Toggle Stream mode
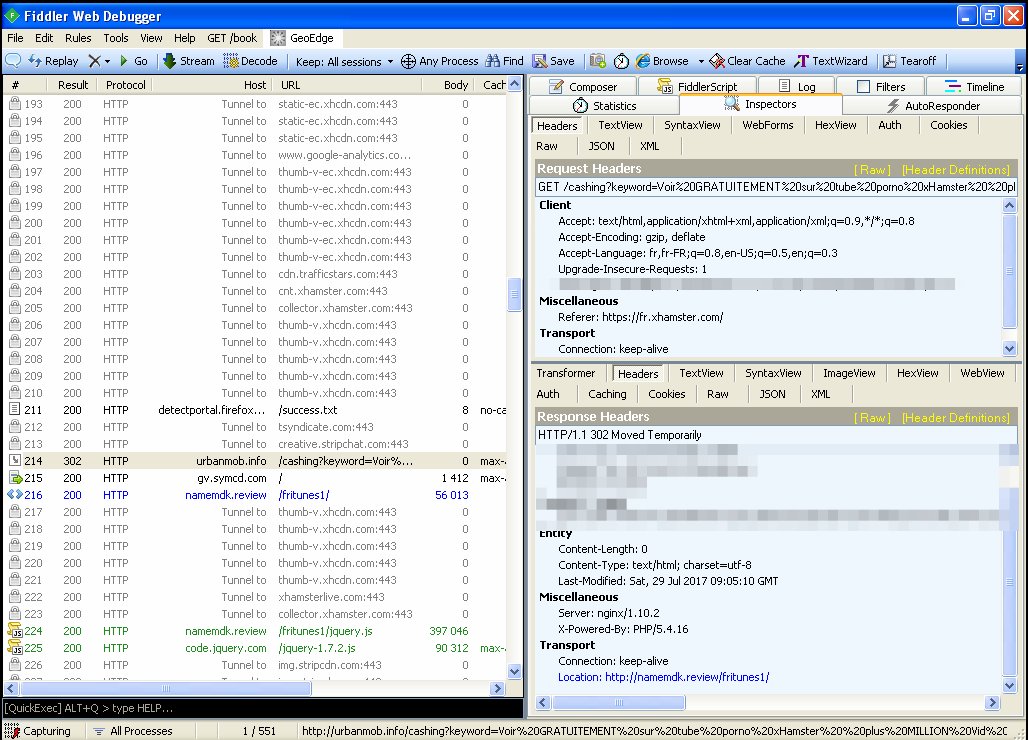The width and height of the screenshot is (1028, 740). click(189, 61)
